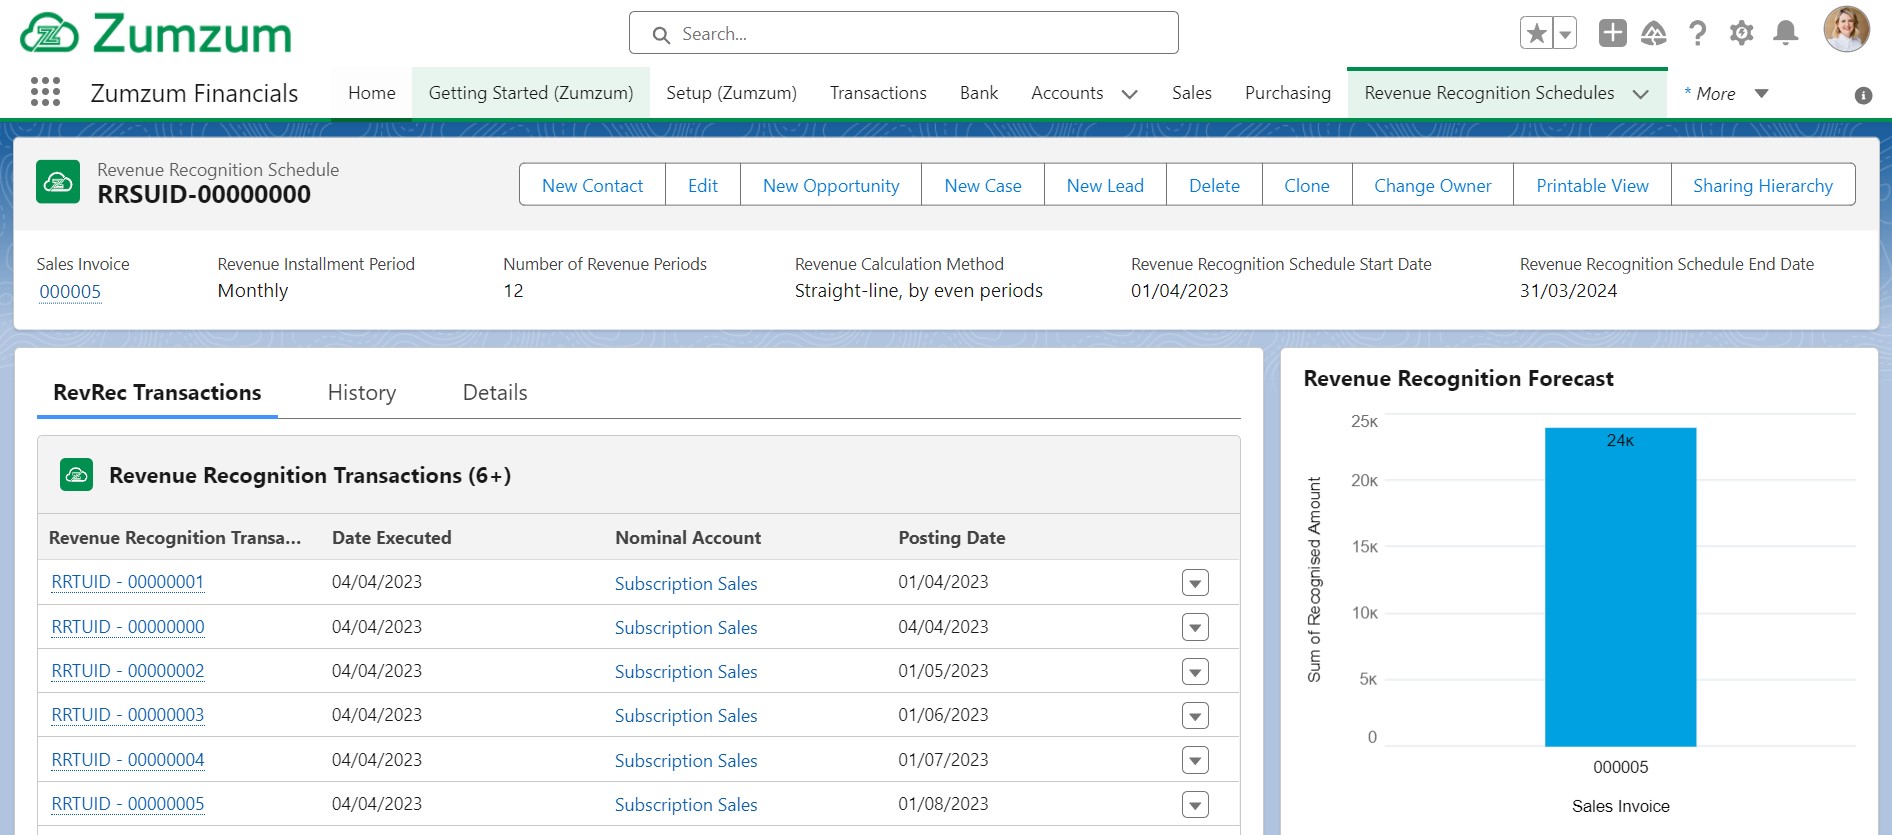Open transaction RRTUID - 00000004

point(128,760)
